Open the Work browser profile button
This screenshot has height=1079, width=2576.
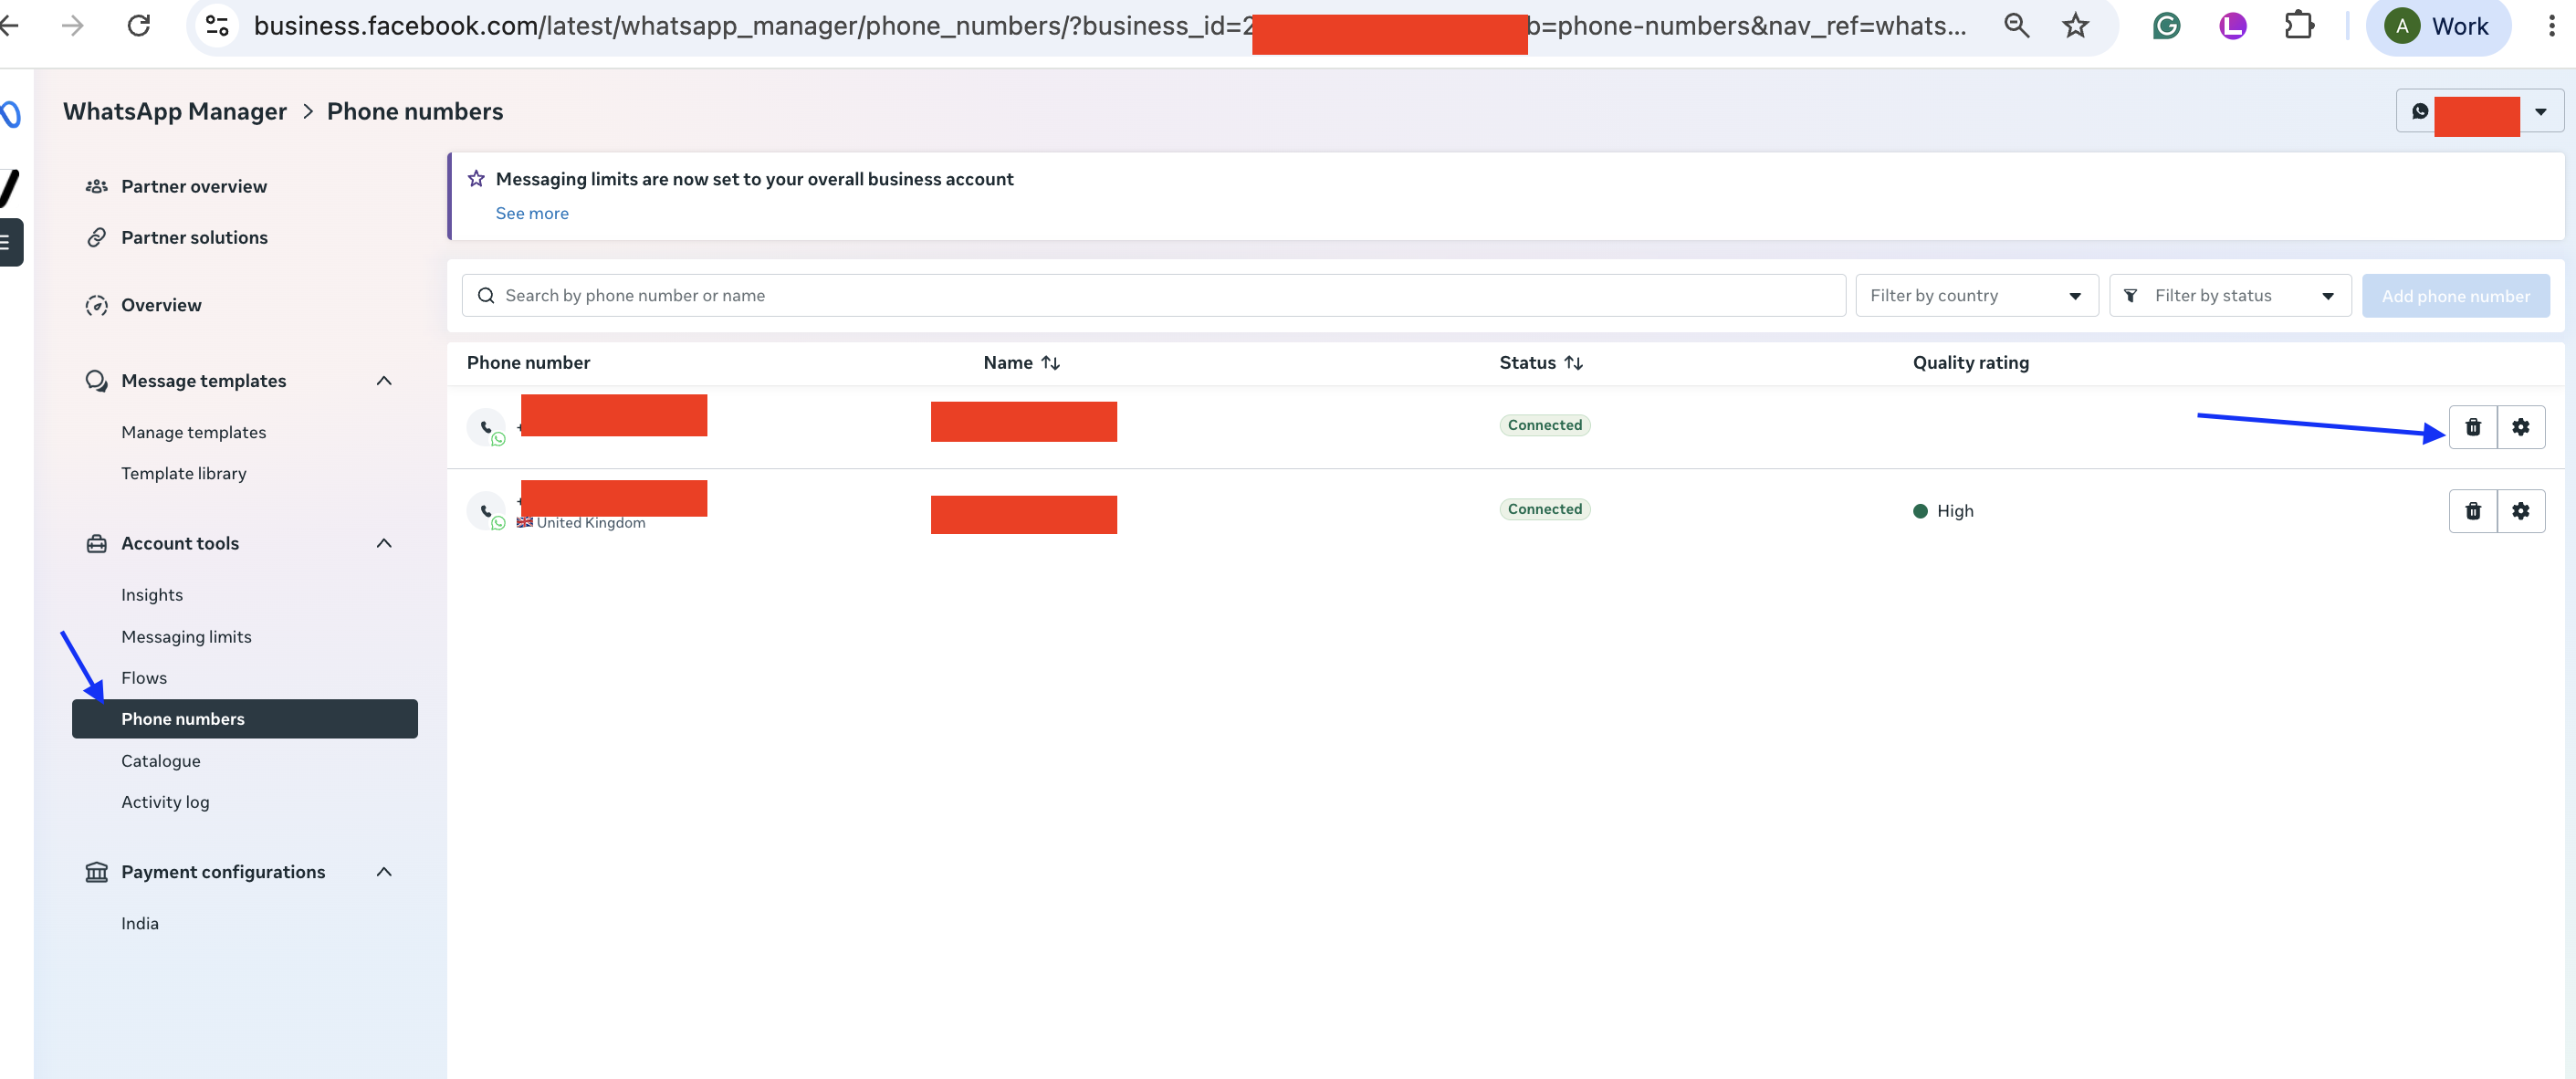pyautogui.click(x=2437, y=26)
